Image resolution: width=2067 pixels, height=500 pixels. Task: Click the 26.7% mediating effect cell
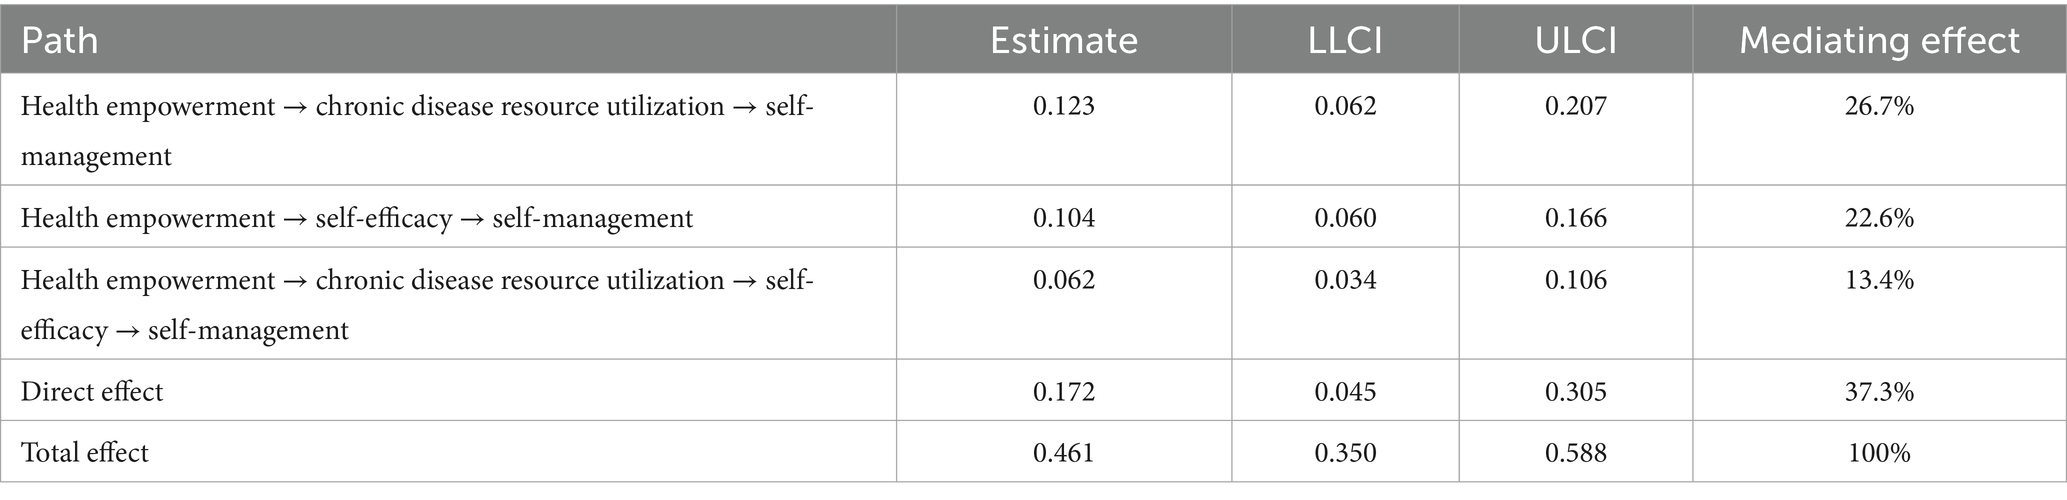pyautogui.click(x=1879, y=106)
